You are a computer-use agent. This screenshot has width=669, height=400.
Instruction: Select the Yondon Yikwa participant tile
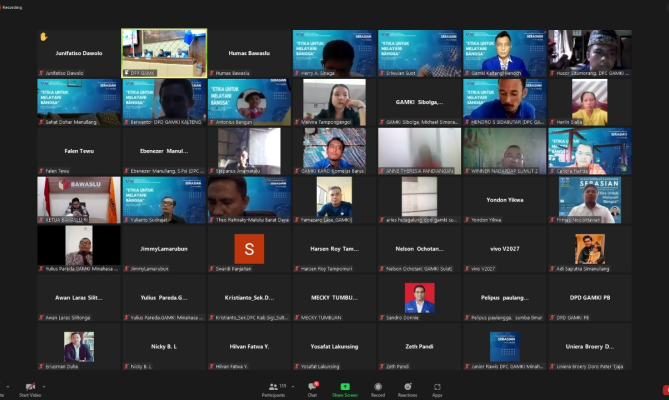tap(503, 199)
